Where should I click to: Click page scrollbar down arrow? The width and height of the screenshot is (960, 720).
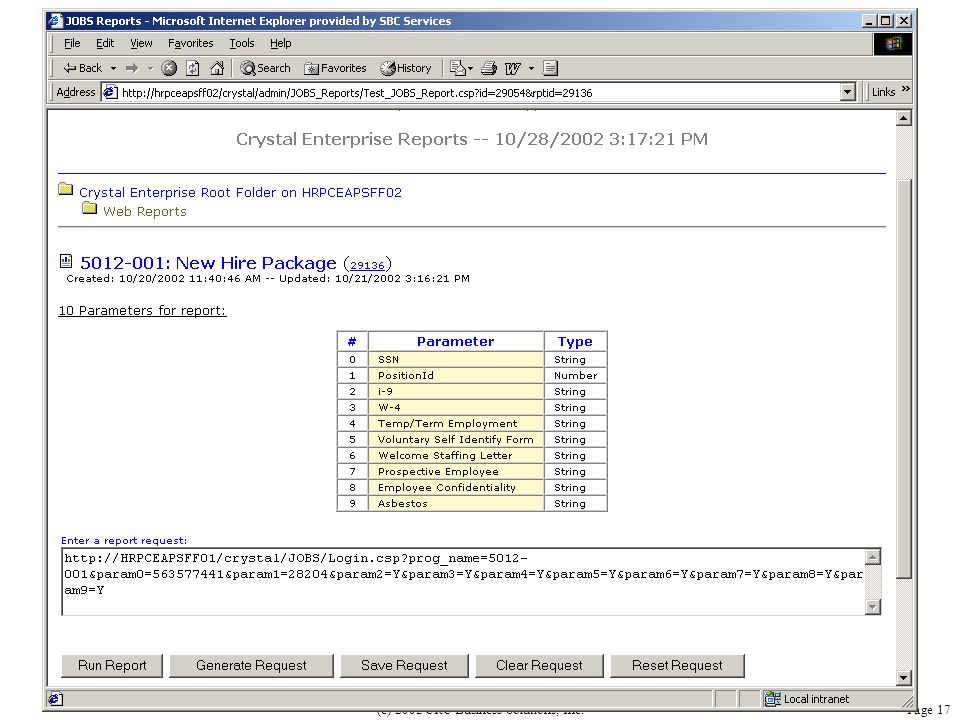[904, 678]
